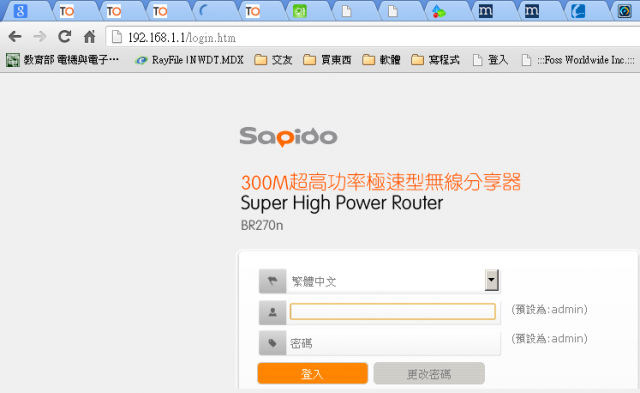
Task: Open the 登入 bookmark in bookmarks bar
Action: (490, 60)
